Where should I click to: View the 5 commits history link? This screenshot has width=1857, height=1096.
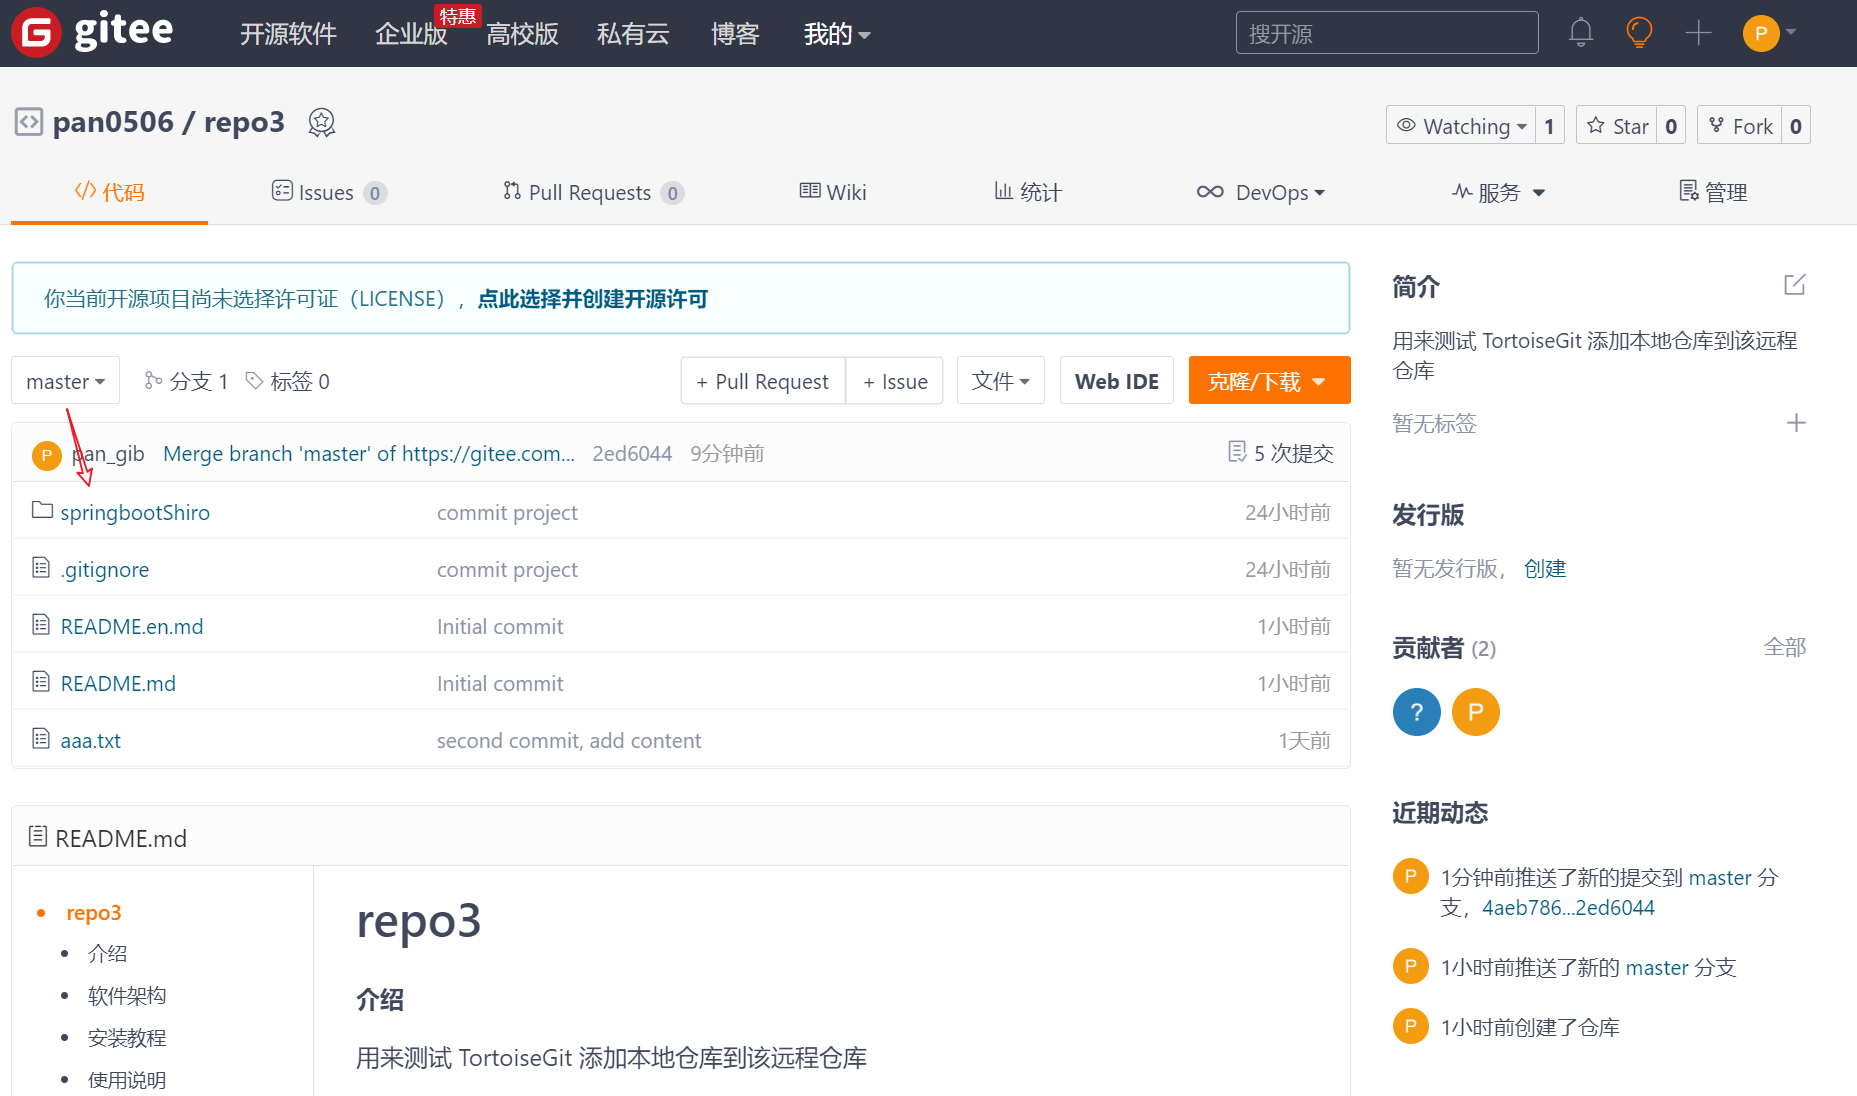click(1281, 453)
